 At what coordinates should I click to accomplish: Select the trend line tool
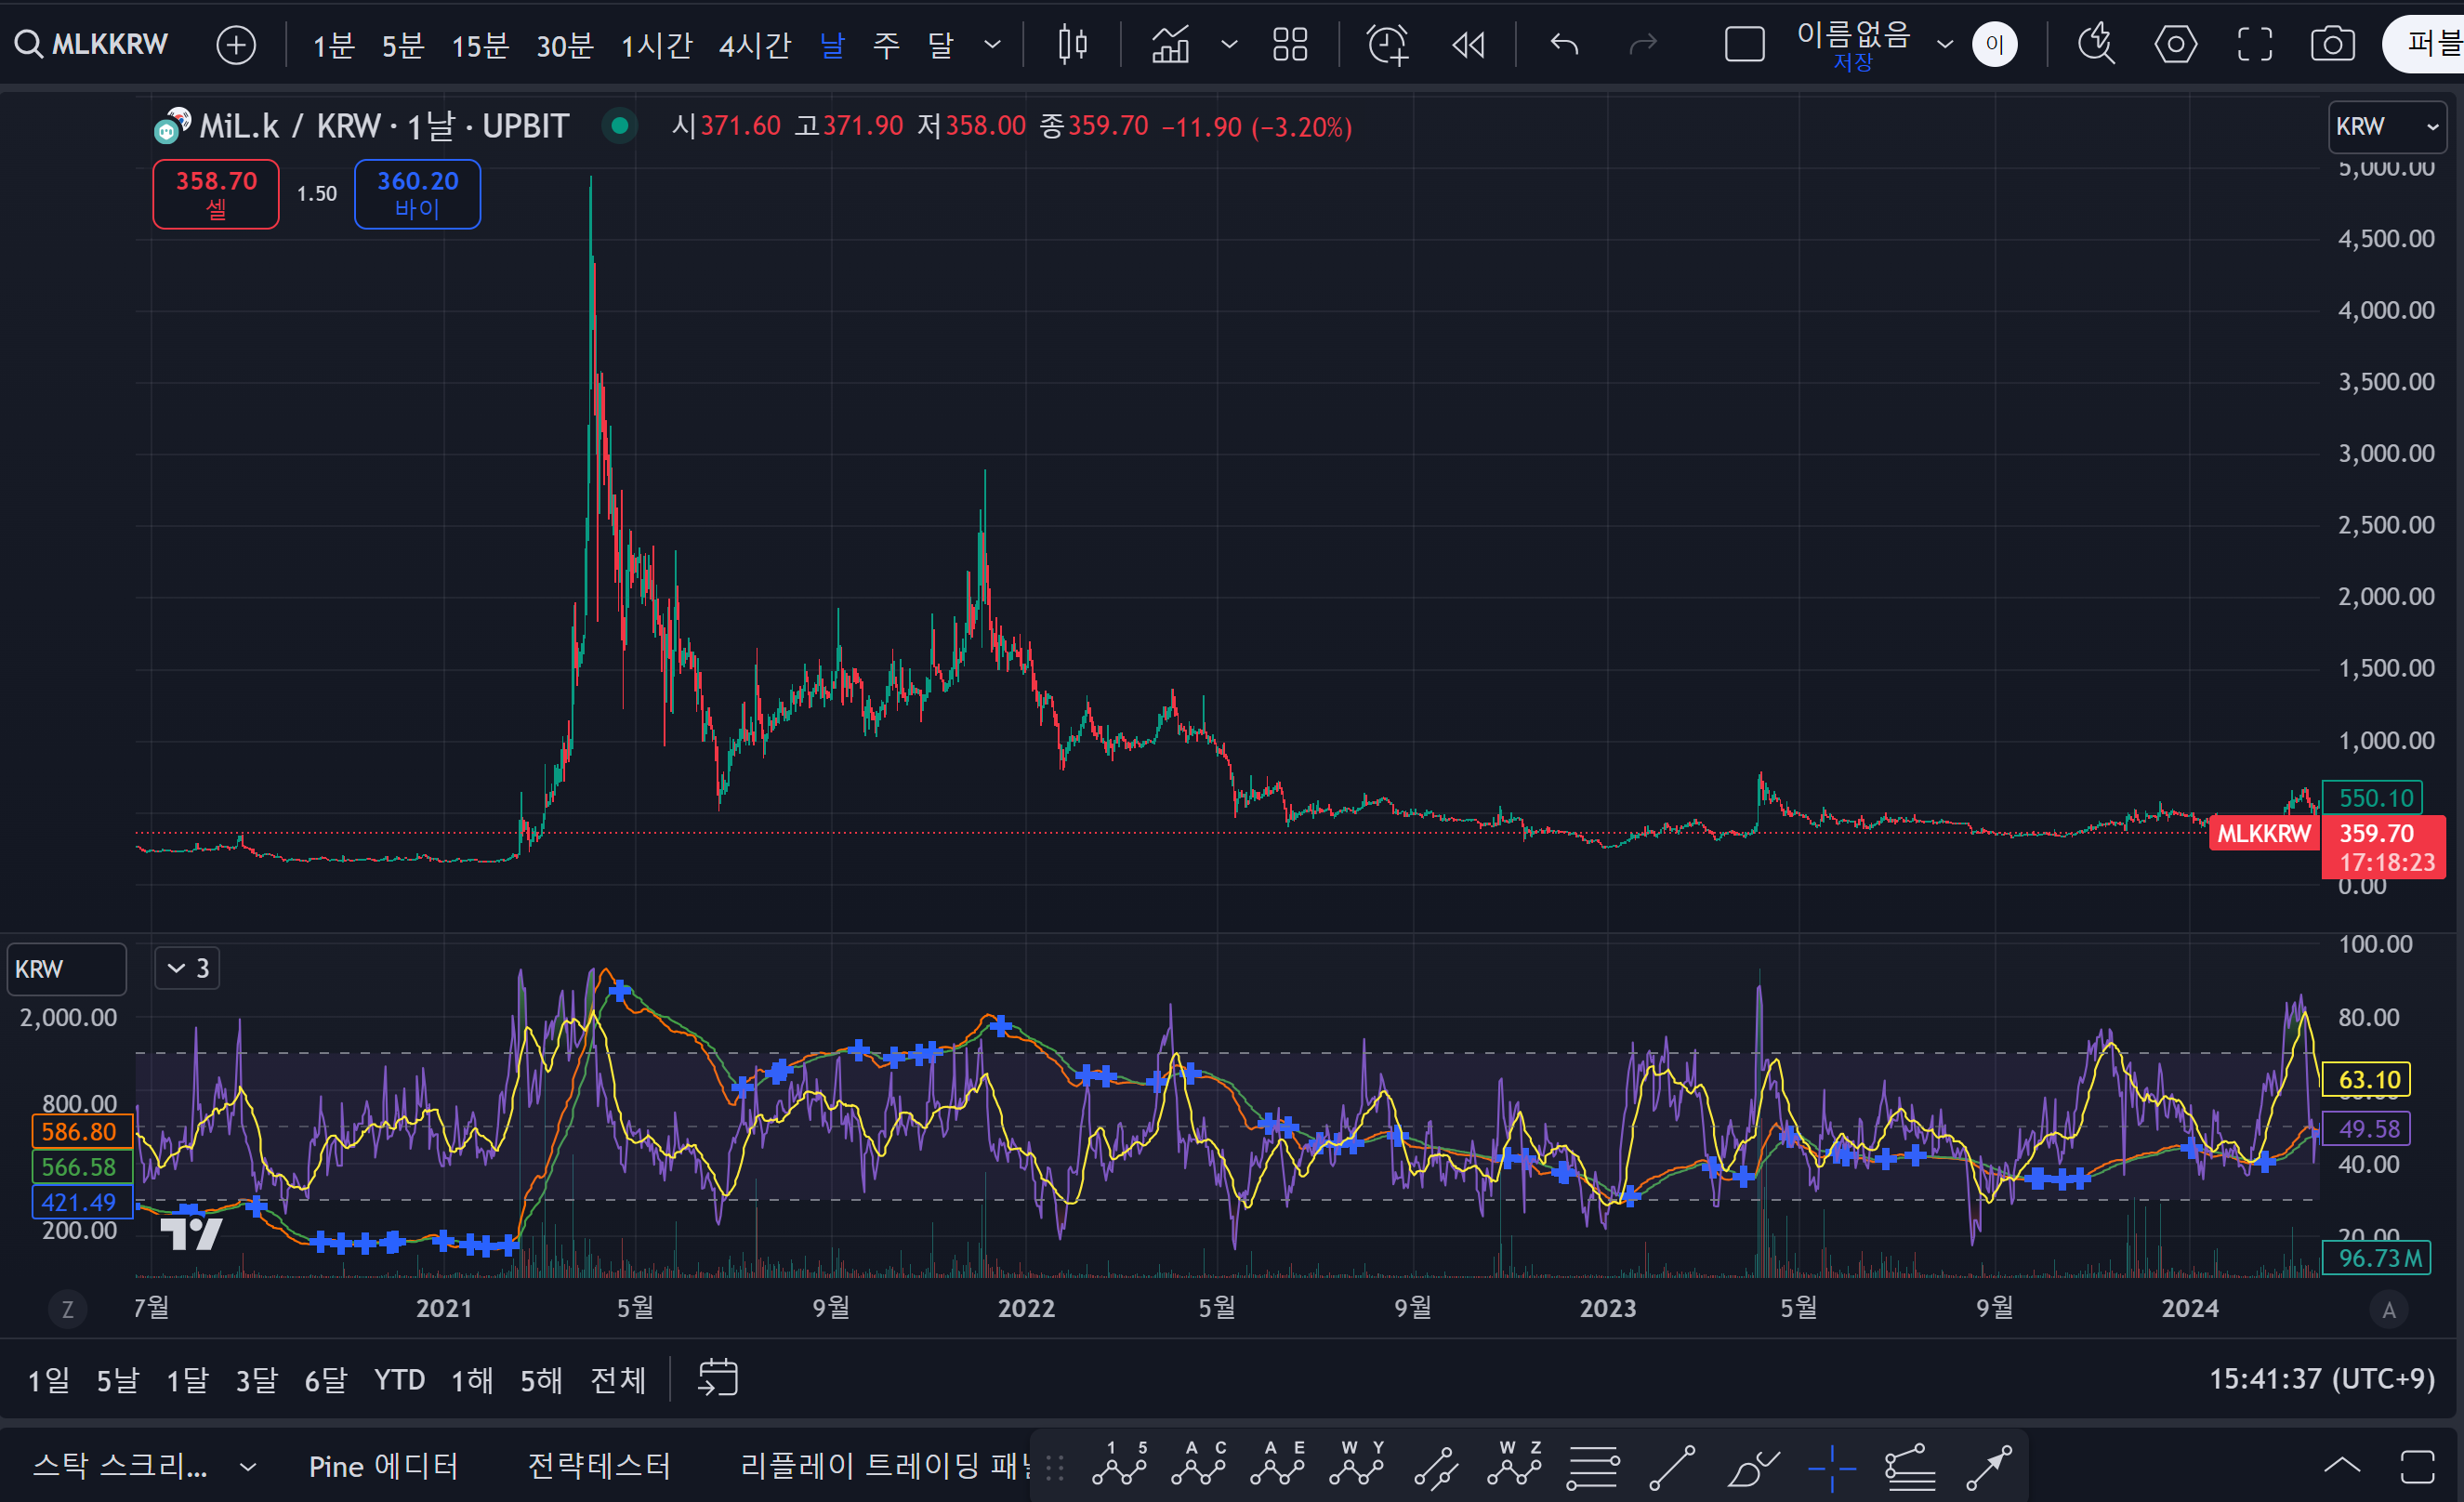coord(1672,1467)
